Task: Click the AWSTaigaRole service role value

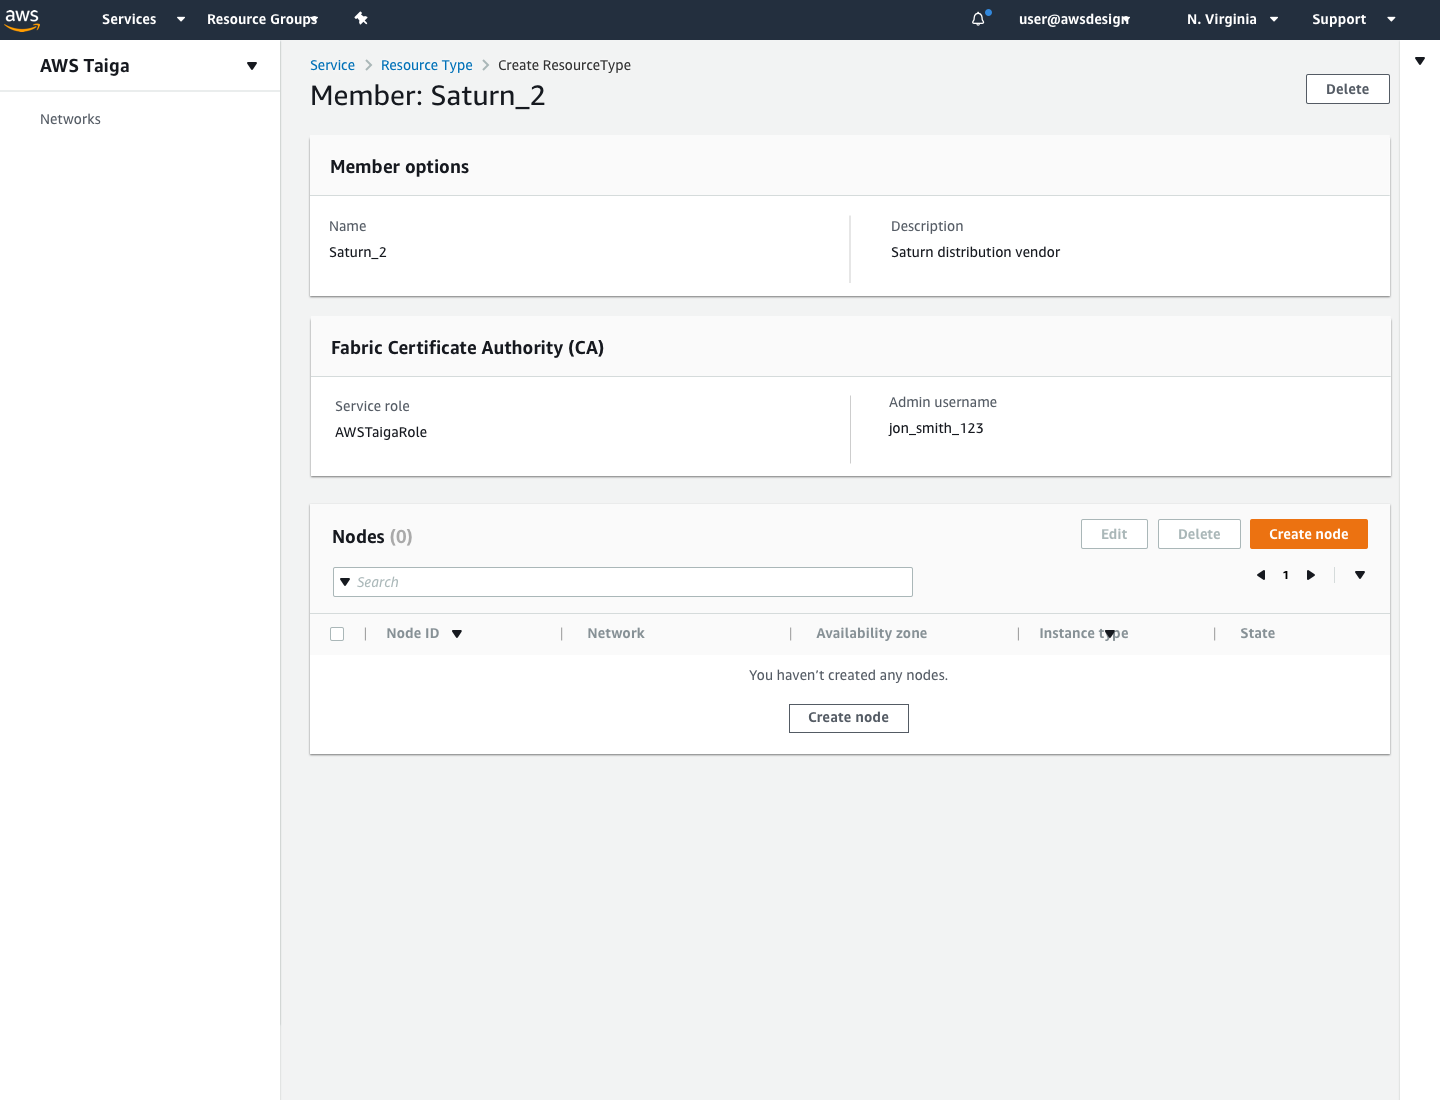Action: (x=381, y=432)
